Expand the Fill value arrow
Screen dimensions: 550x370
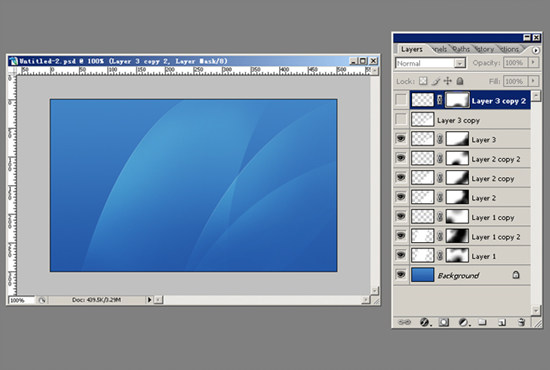[x=533, y=81]
